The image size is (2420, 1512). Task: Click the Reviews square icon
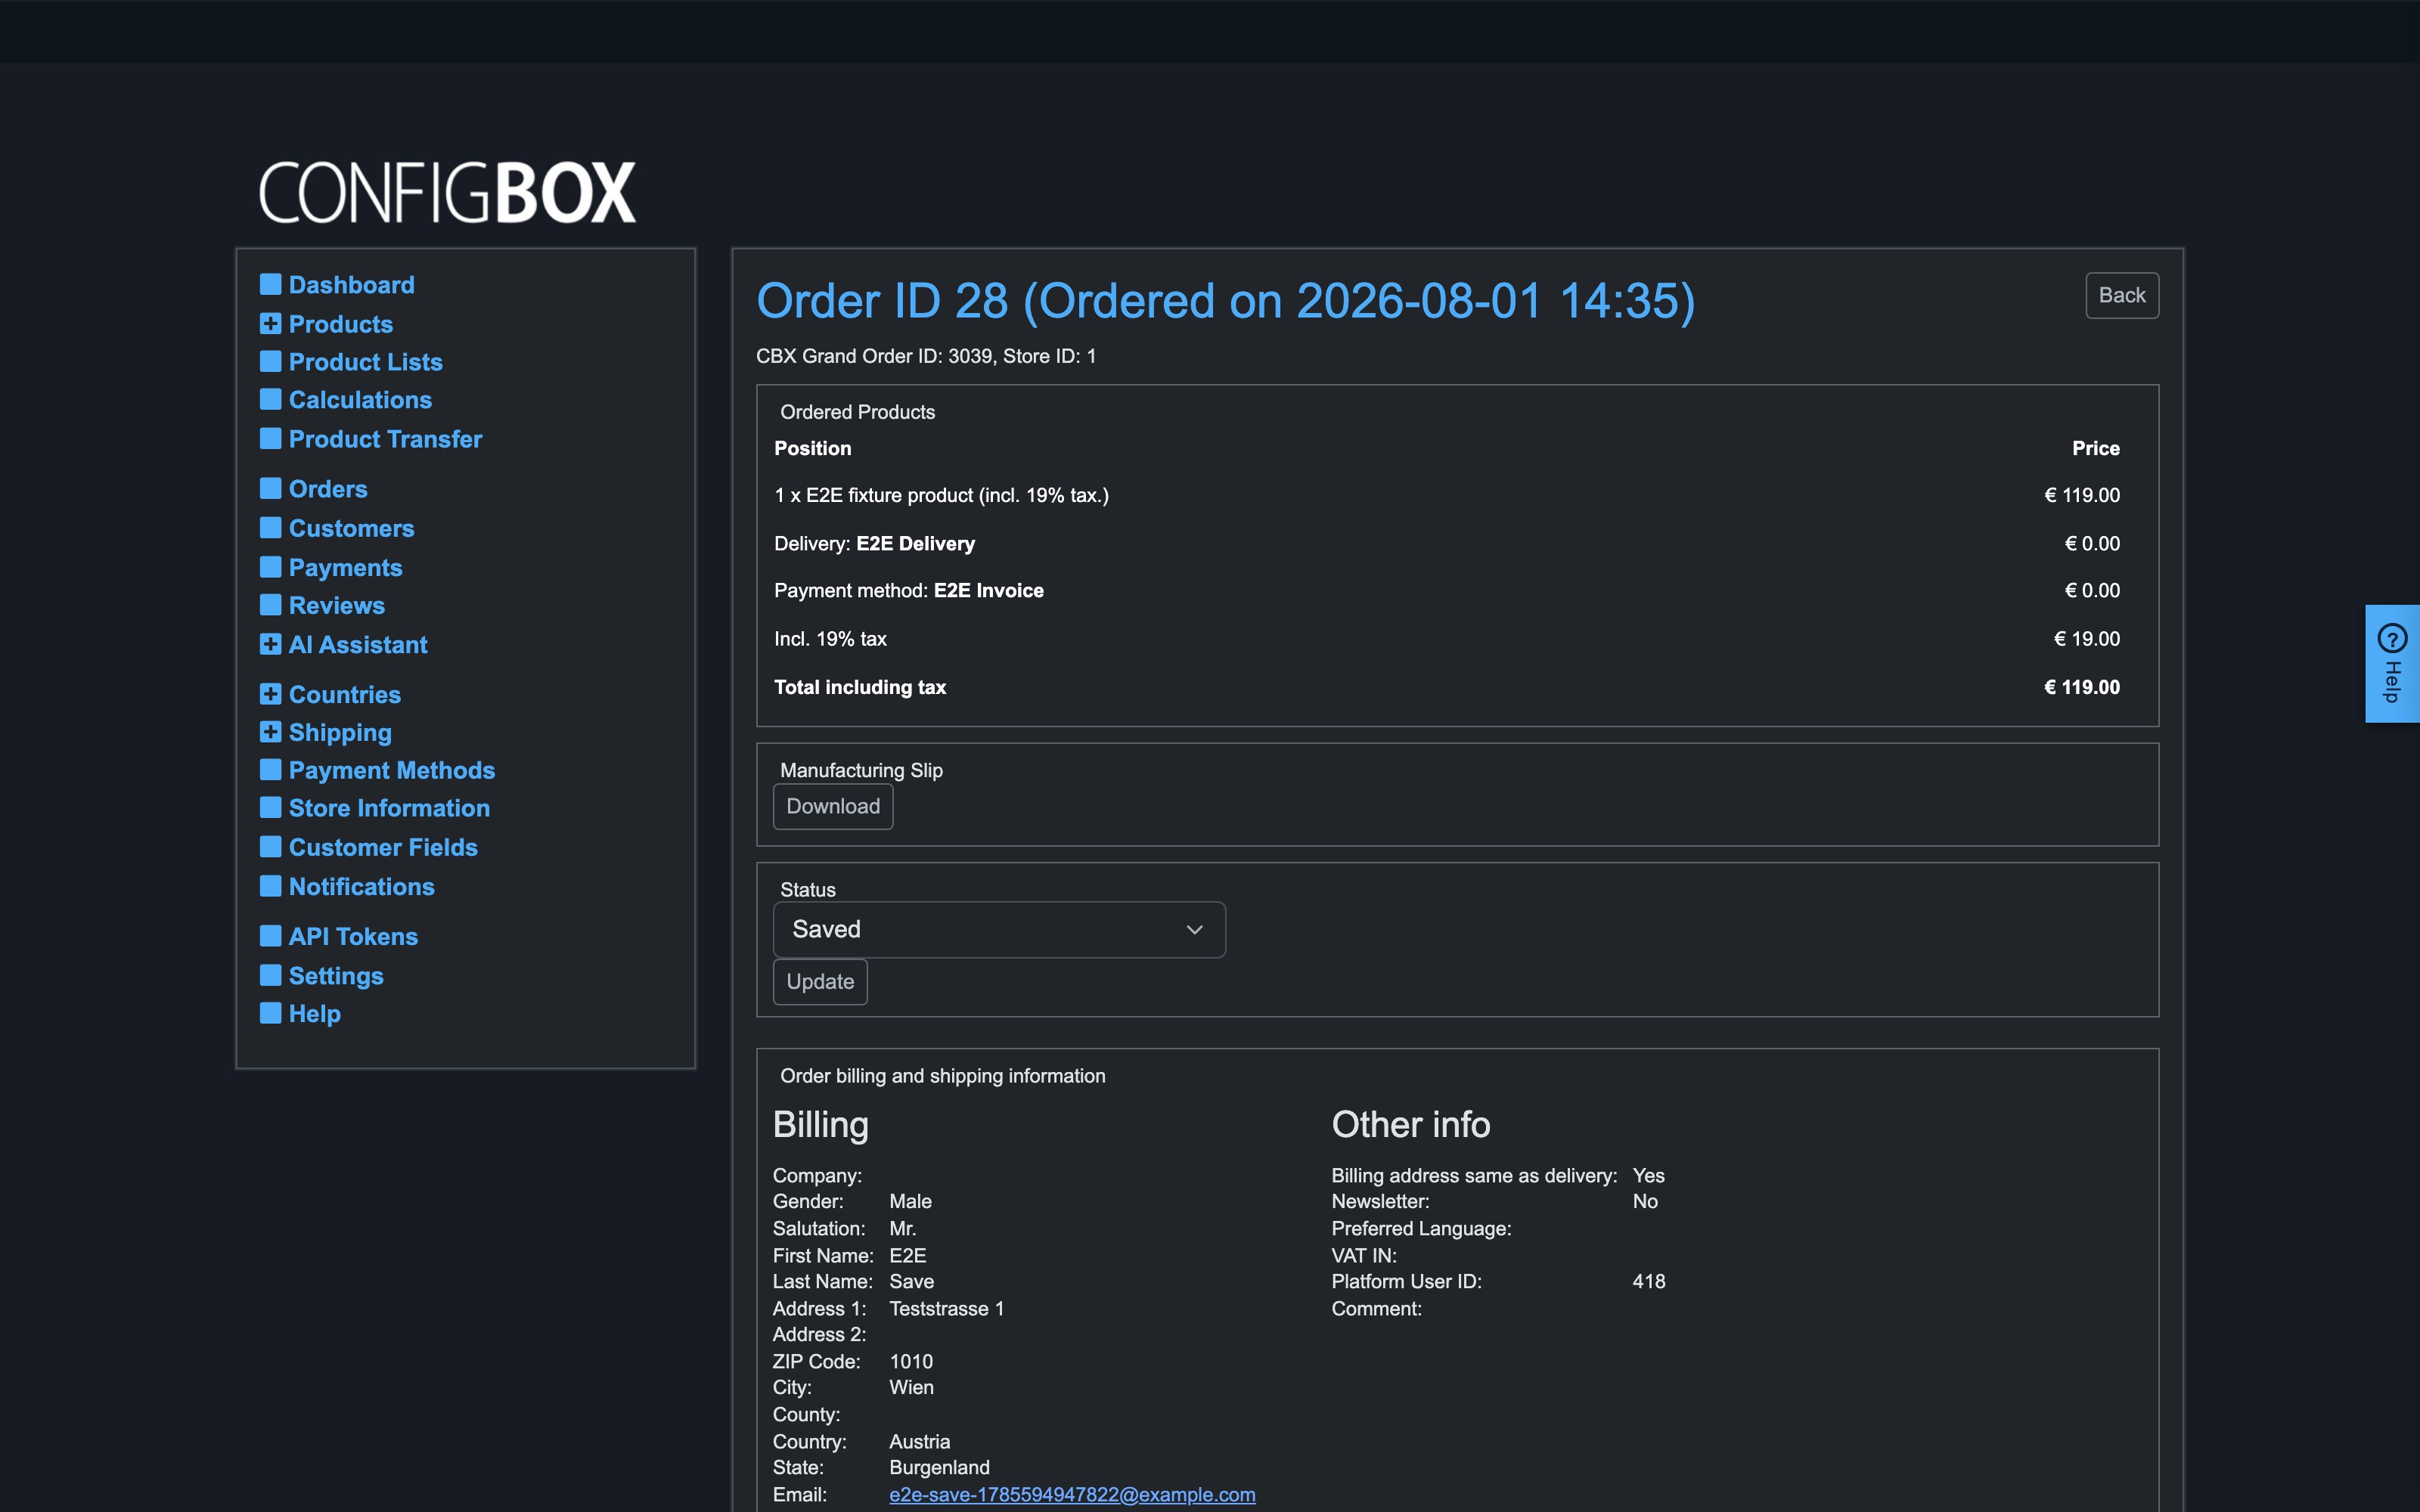click(270, 605)
